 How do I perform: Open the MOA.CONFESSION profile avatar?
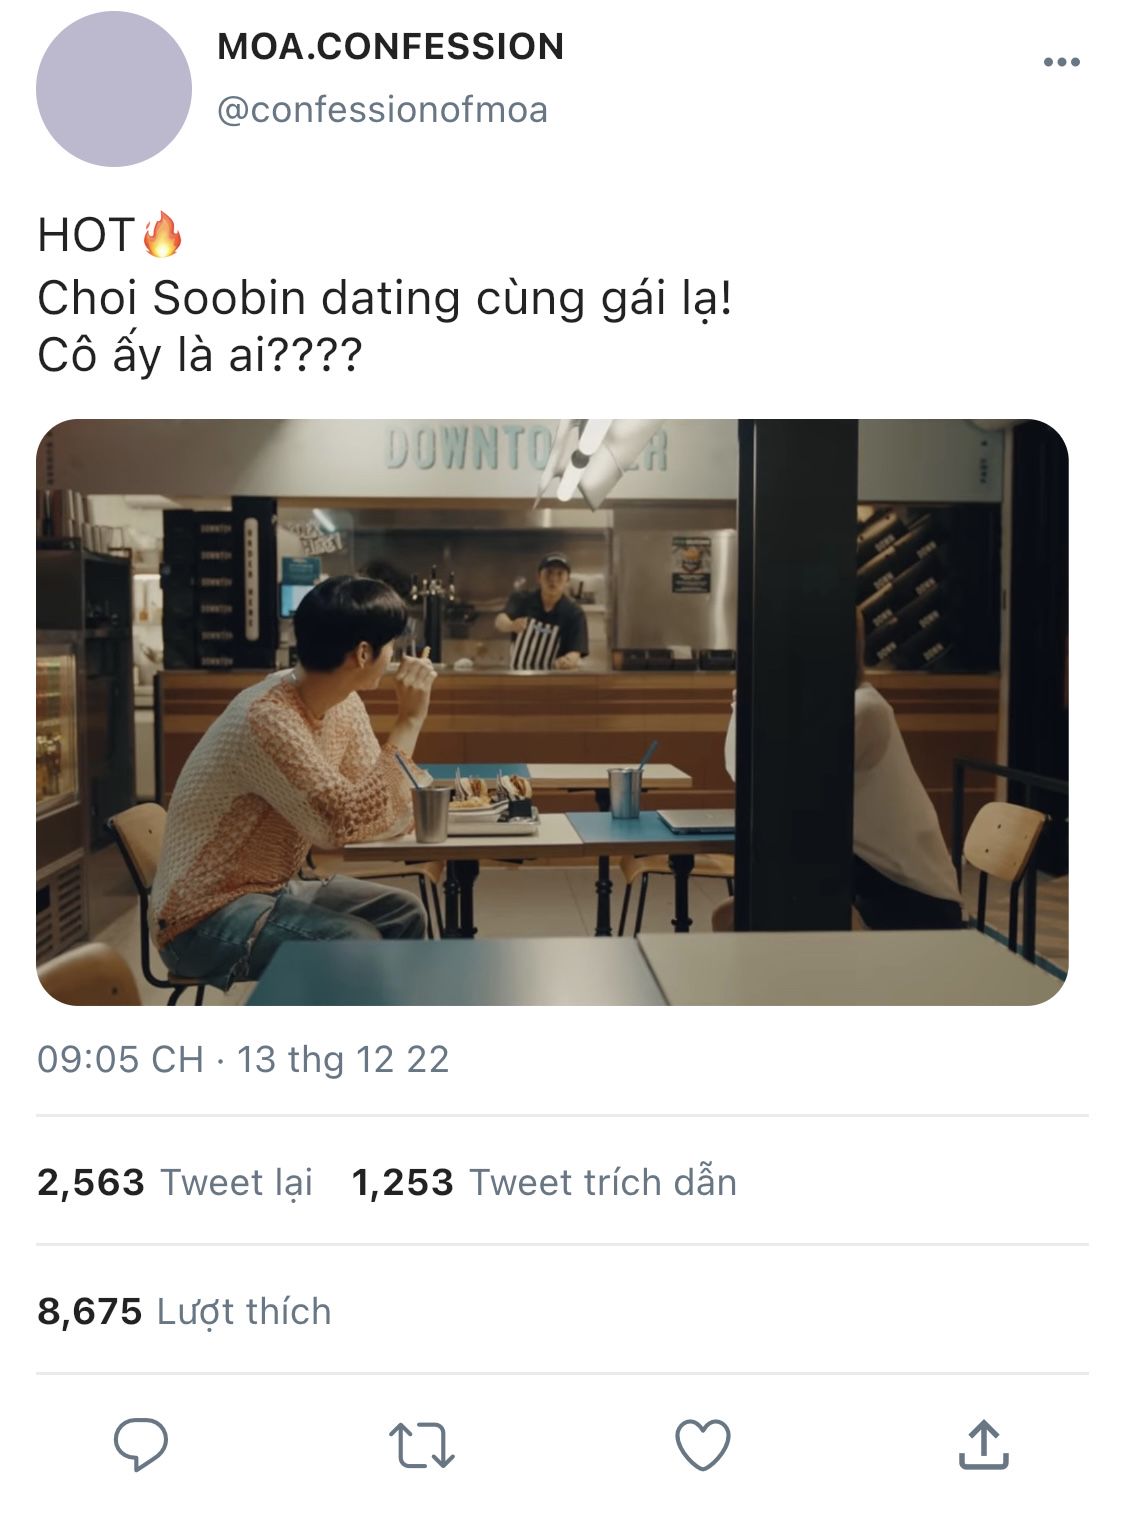[114, 89]
